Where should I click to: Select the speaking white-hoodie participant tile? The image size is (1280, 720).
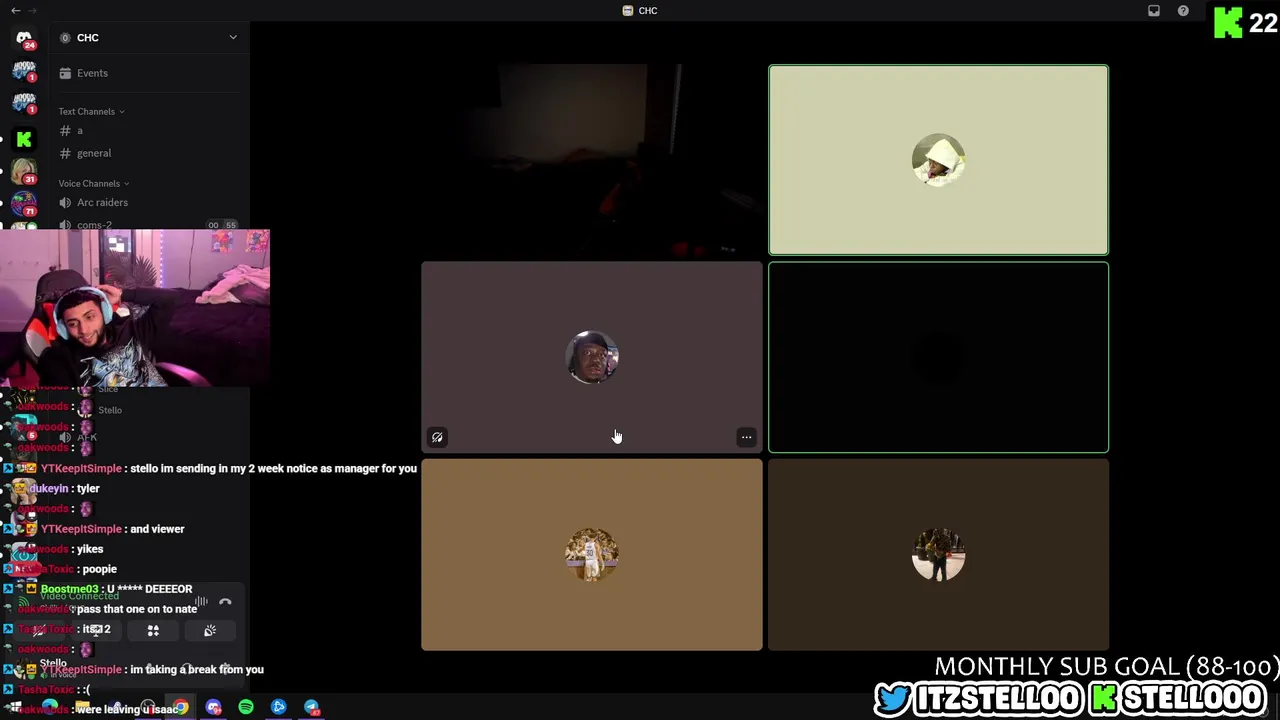(x=938, y=160)
